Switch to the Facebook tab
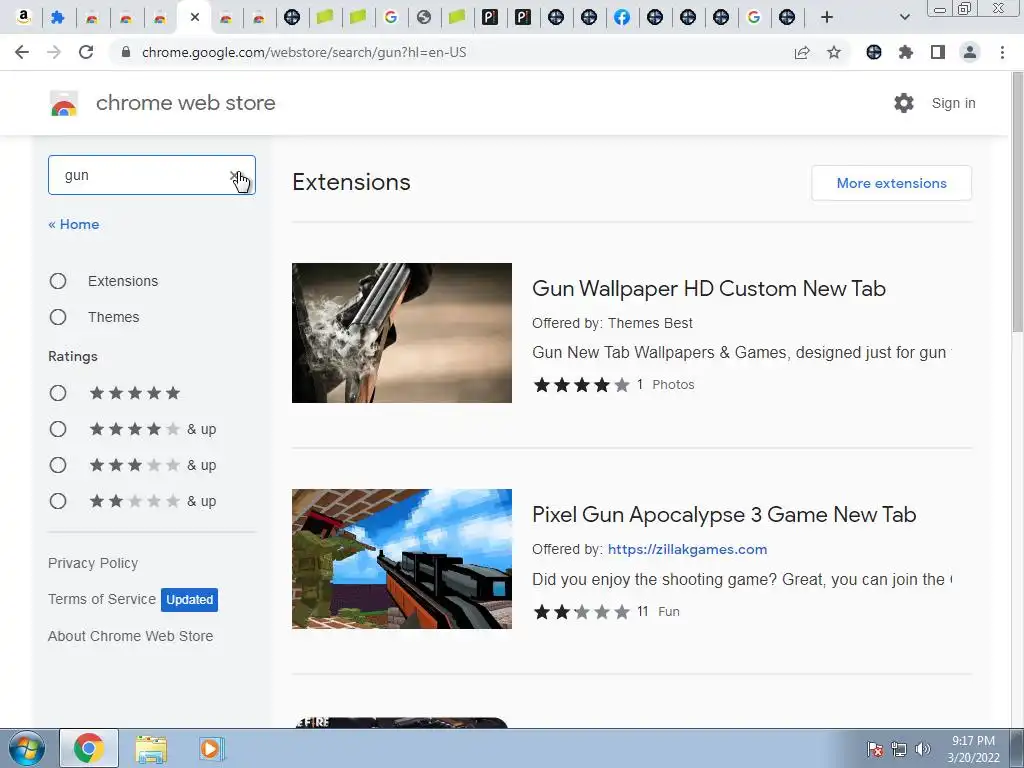 pyautogui.click(x=622, y=17)
